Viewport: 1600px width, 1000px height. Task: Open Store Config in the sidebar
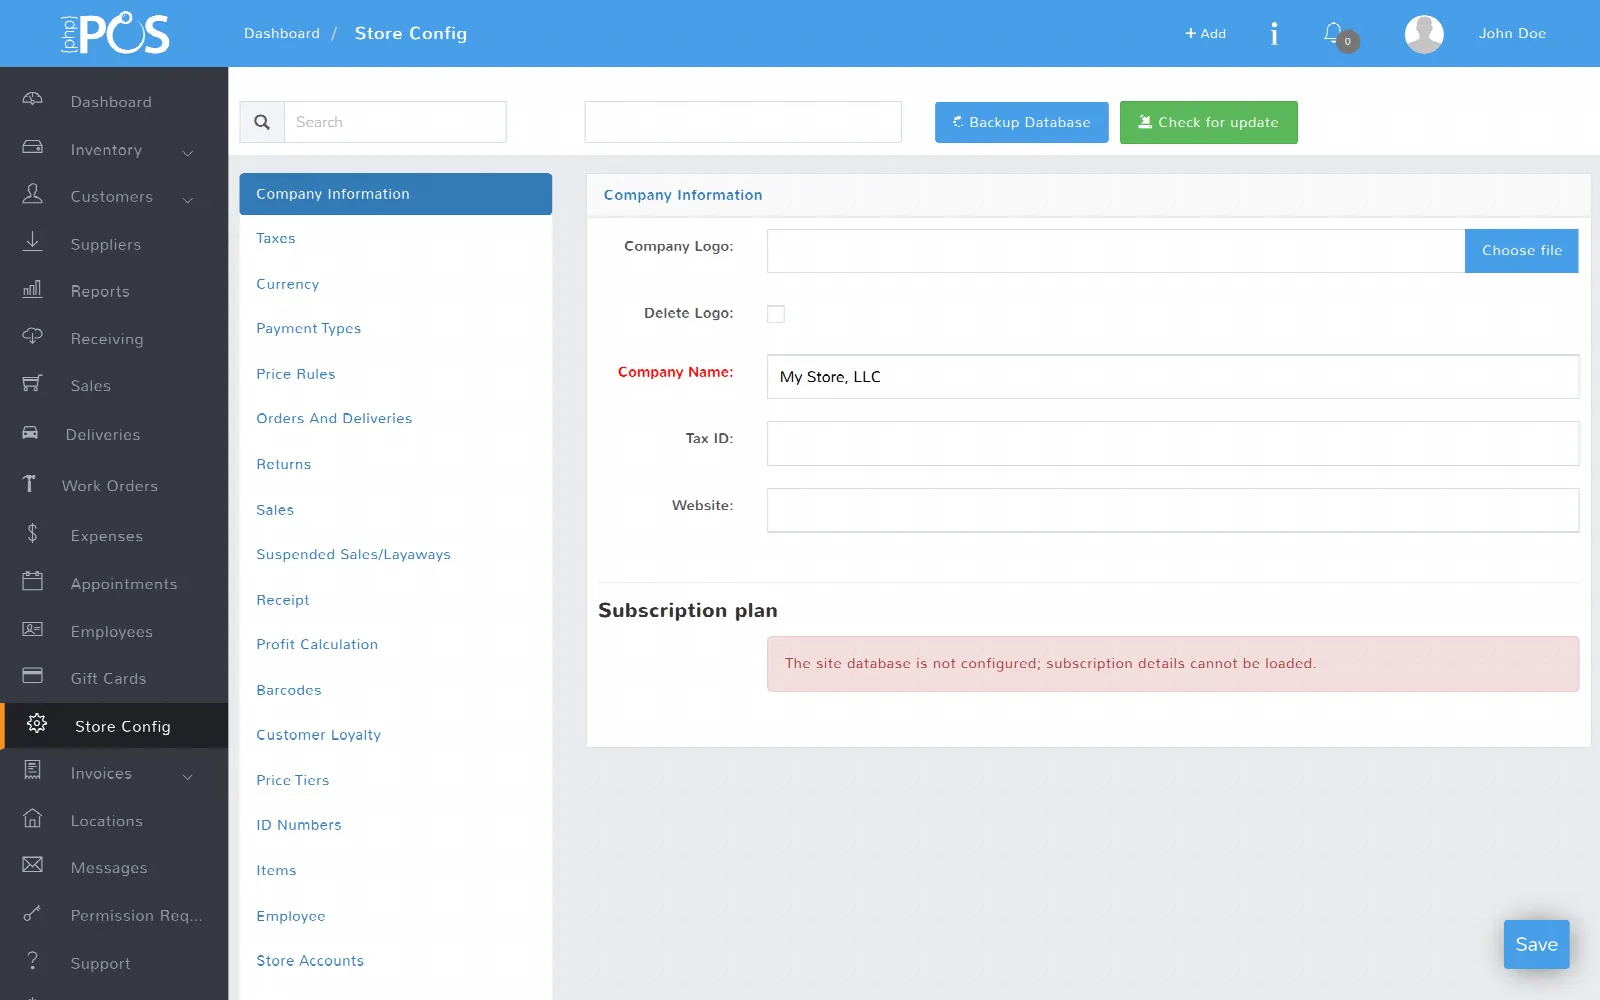[x=116, y=726]
